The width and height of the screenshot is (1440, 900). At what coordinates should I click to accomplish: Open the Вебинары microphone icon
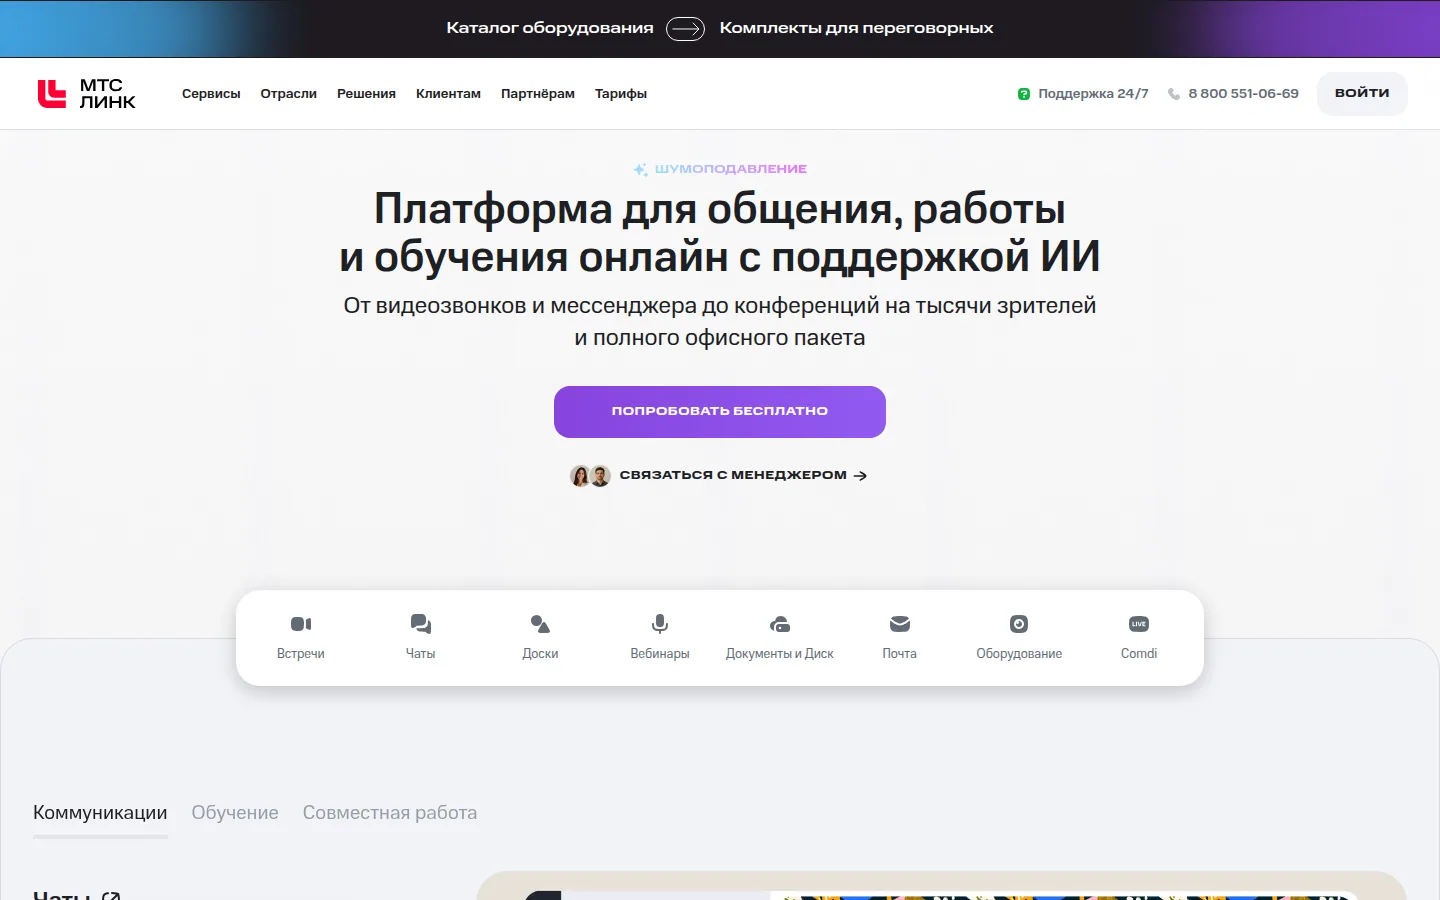coord(660,624)
